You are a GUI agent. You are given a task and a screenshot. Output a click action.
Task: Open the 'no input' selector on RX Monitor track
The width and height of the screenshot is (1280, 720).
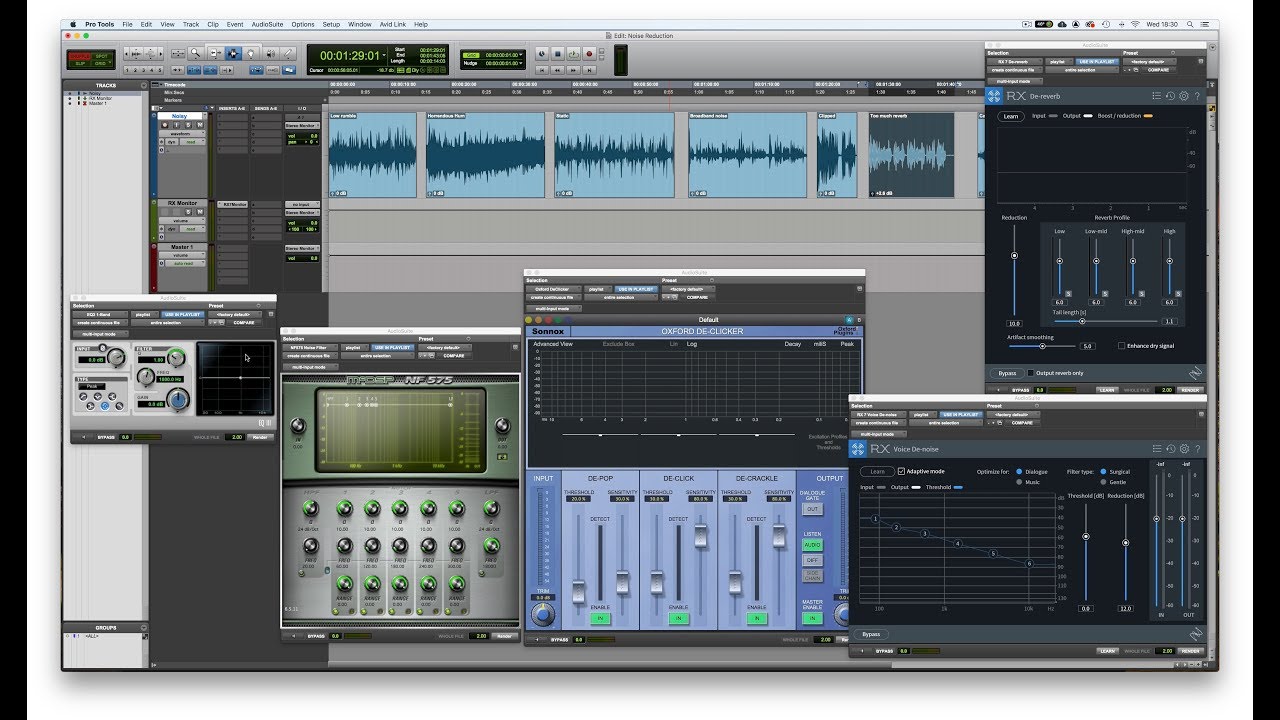[303, 204]
